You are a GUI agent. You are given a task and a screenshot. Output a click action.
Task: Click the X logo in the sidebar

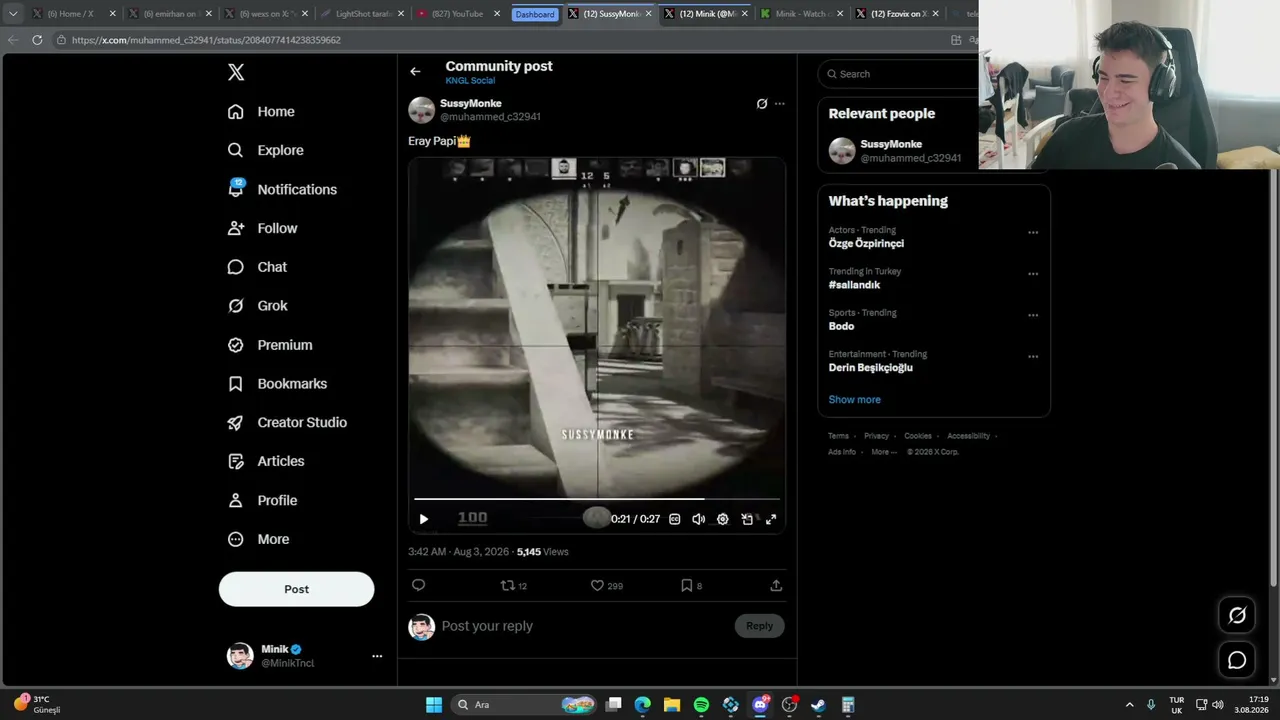(236, 72)
